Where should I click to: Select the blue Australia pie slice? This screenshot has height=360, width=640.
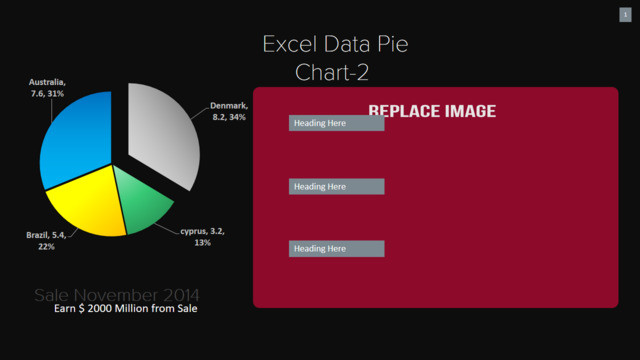pos(78,141)
